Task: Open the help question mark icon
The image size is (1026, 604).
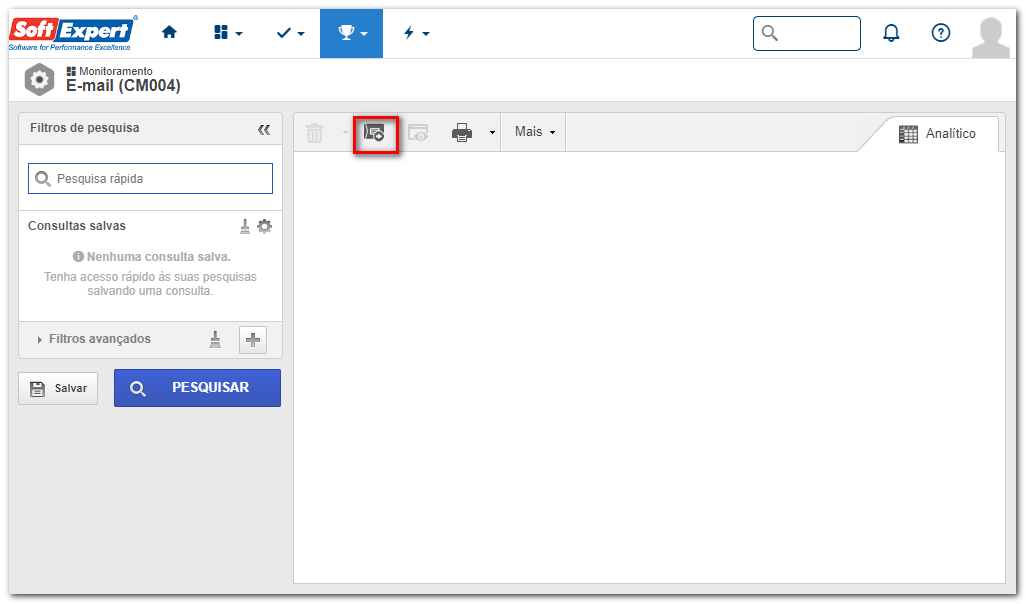Action: [941, 33]
